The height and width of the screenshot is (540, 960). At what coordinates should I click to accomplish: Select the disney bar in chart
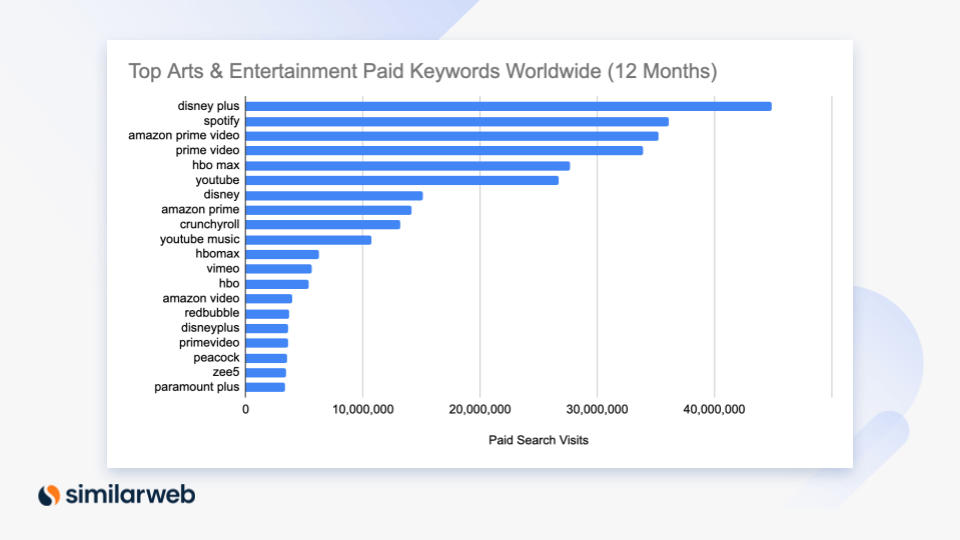point(334,196)
